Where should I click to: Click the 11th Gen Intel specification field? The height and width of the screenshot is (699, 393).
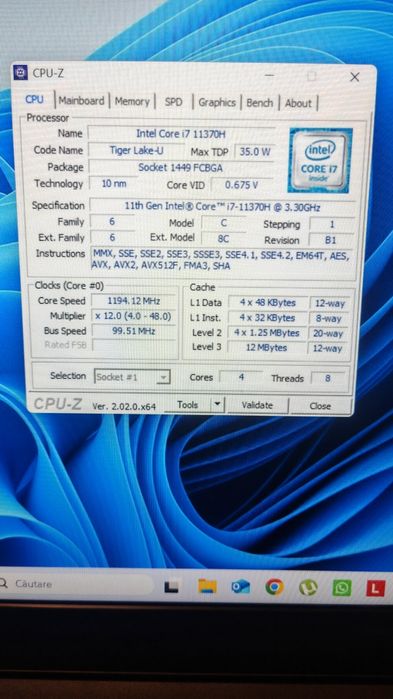222,207
